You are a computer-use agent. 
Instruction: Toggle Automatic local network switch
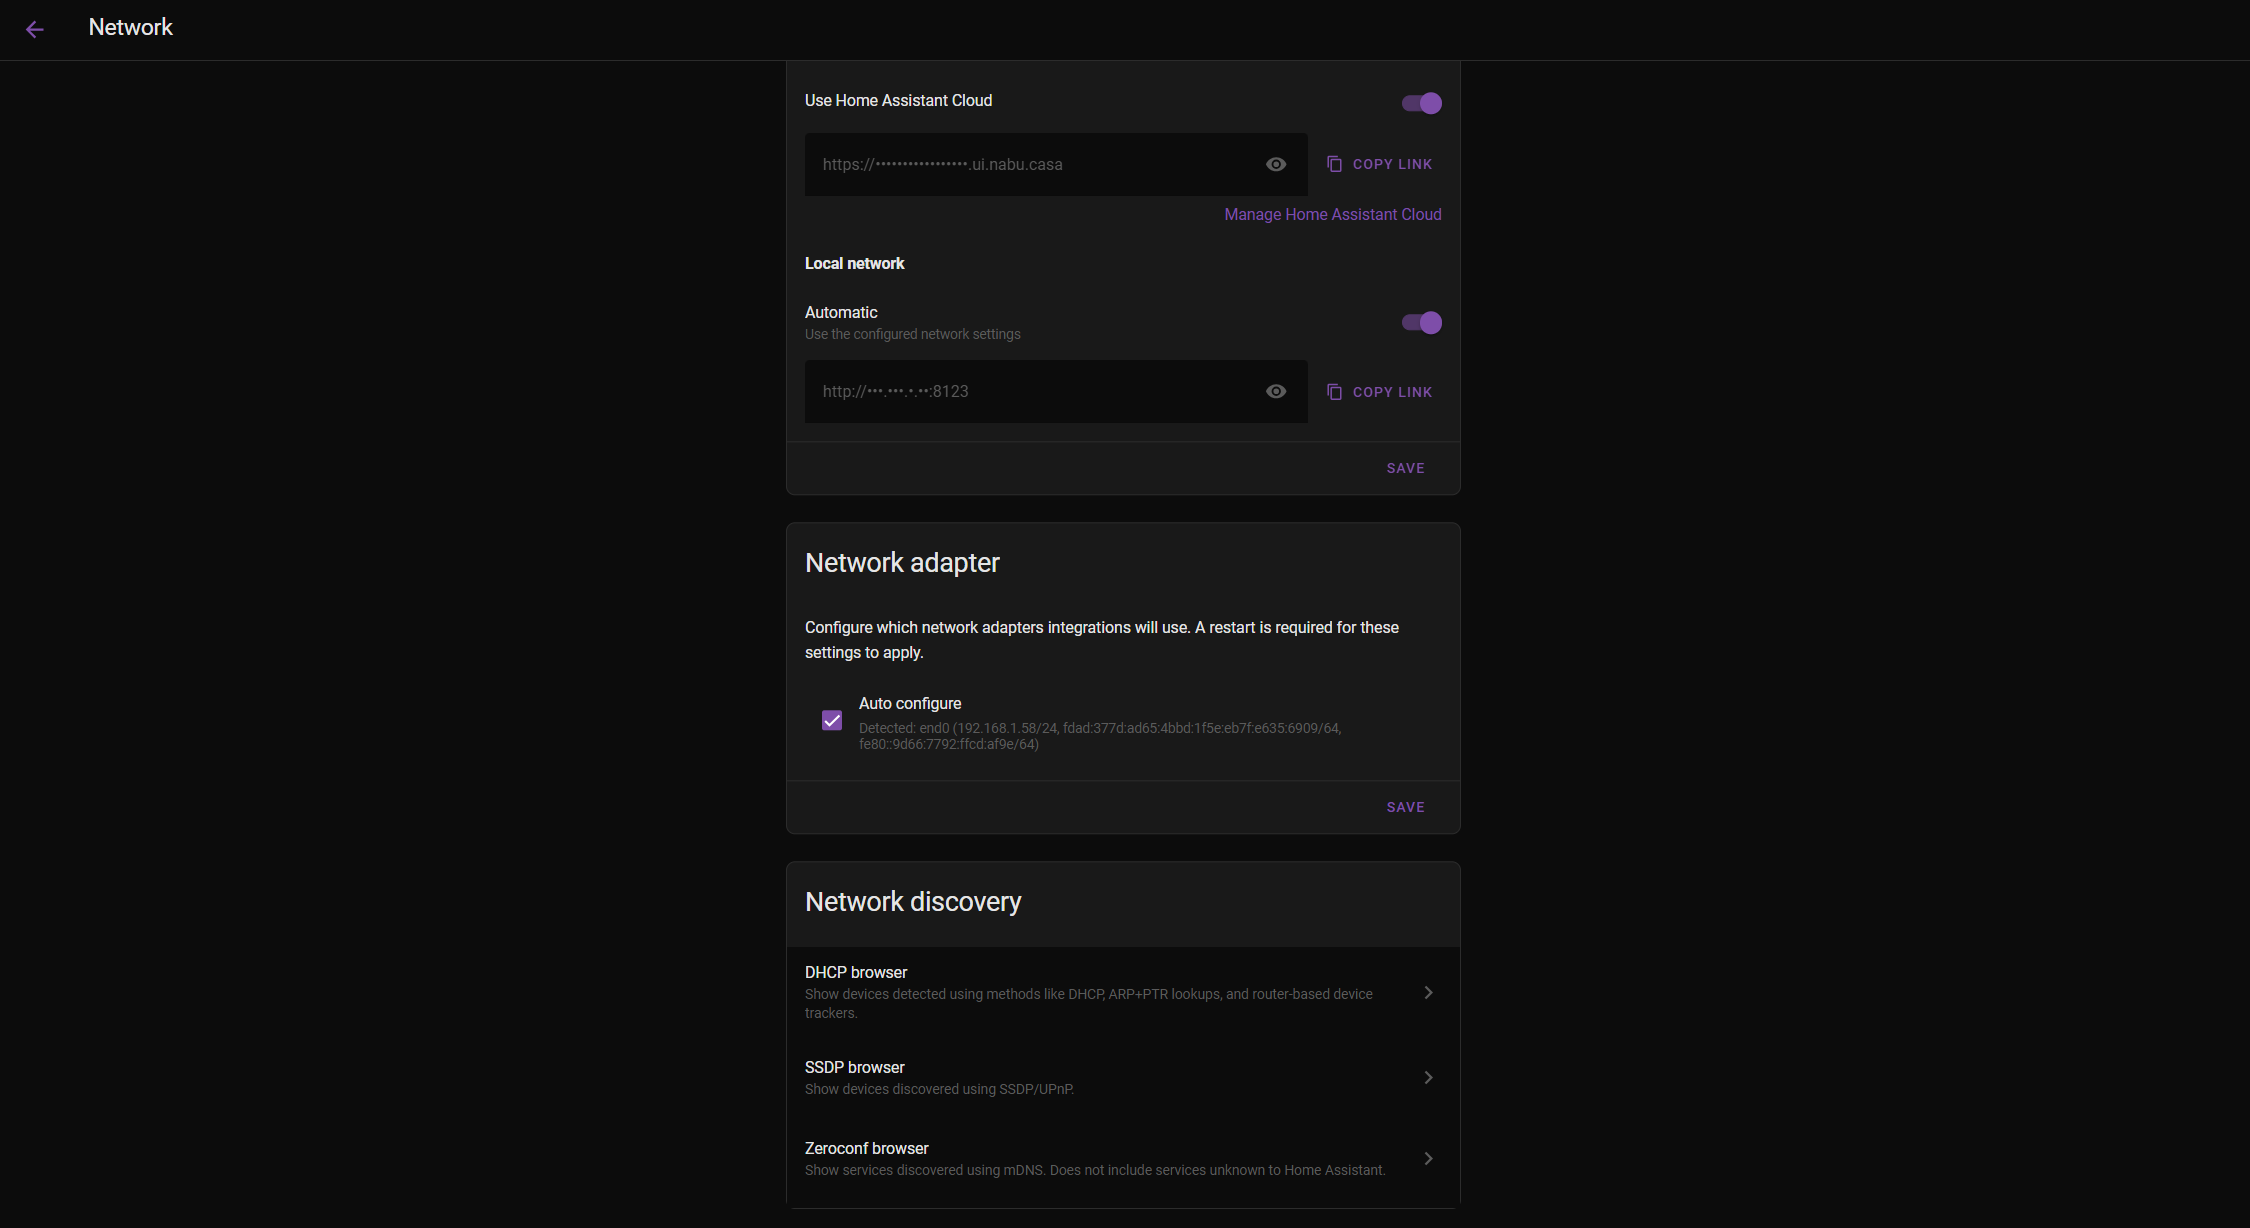click(1421, 322)
